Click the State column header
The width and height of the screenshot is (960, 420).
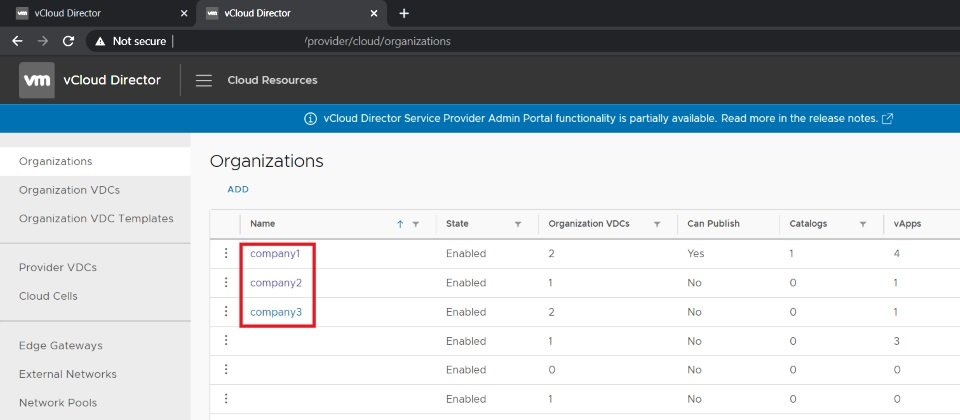(x=457, y=224)
